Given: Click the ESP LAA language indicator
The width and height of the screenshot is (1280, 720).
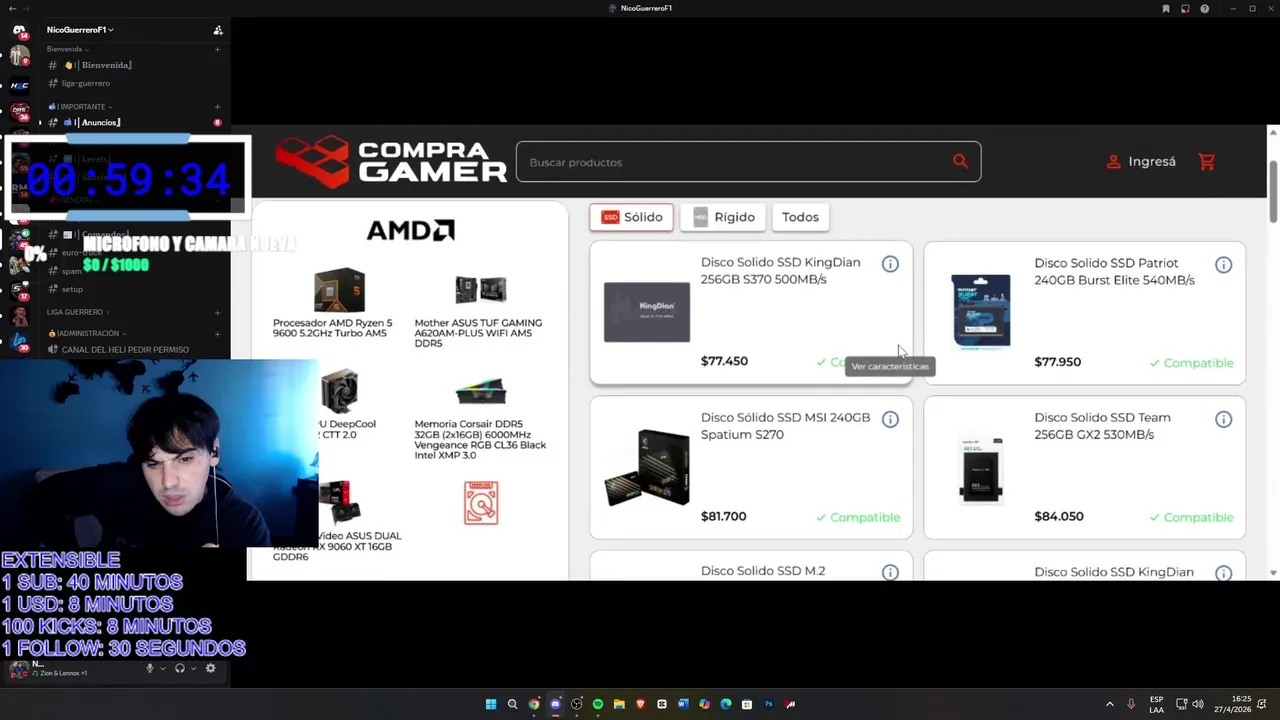Looking at the screenshot, I should [x=1156, y=704].
